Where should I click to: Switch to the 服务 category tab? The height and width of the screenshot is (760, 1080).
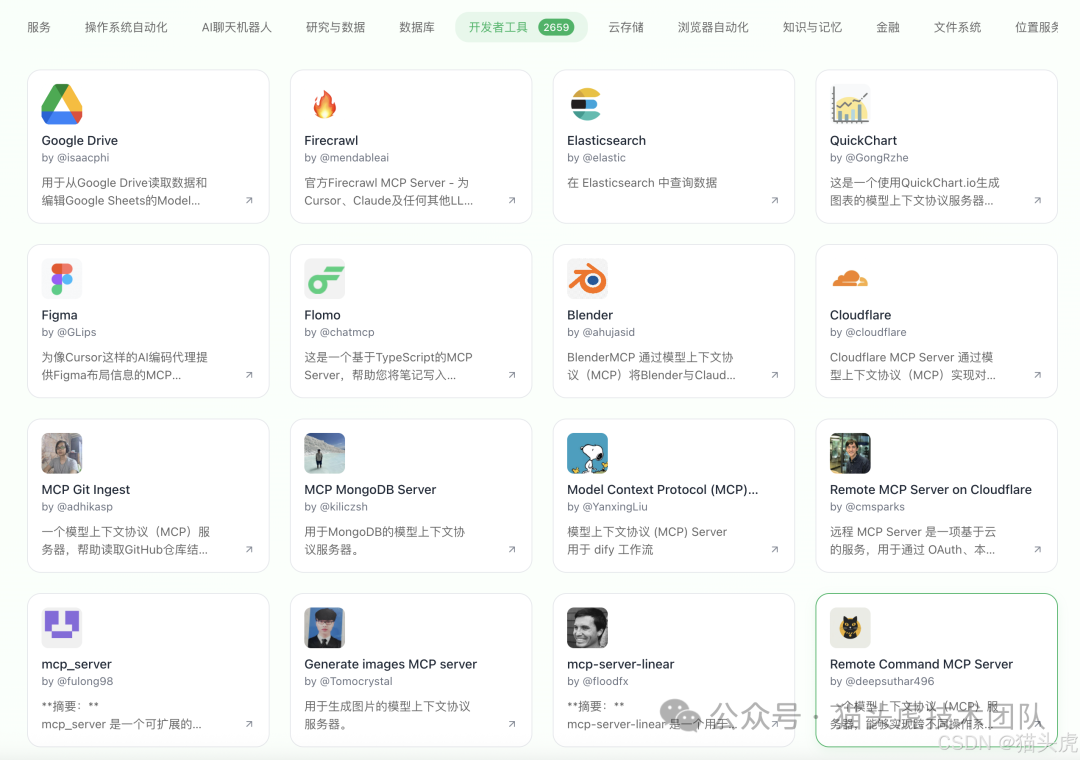(x=39, y=28)
